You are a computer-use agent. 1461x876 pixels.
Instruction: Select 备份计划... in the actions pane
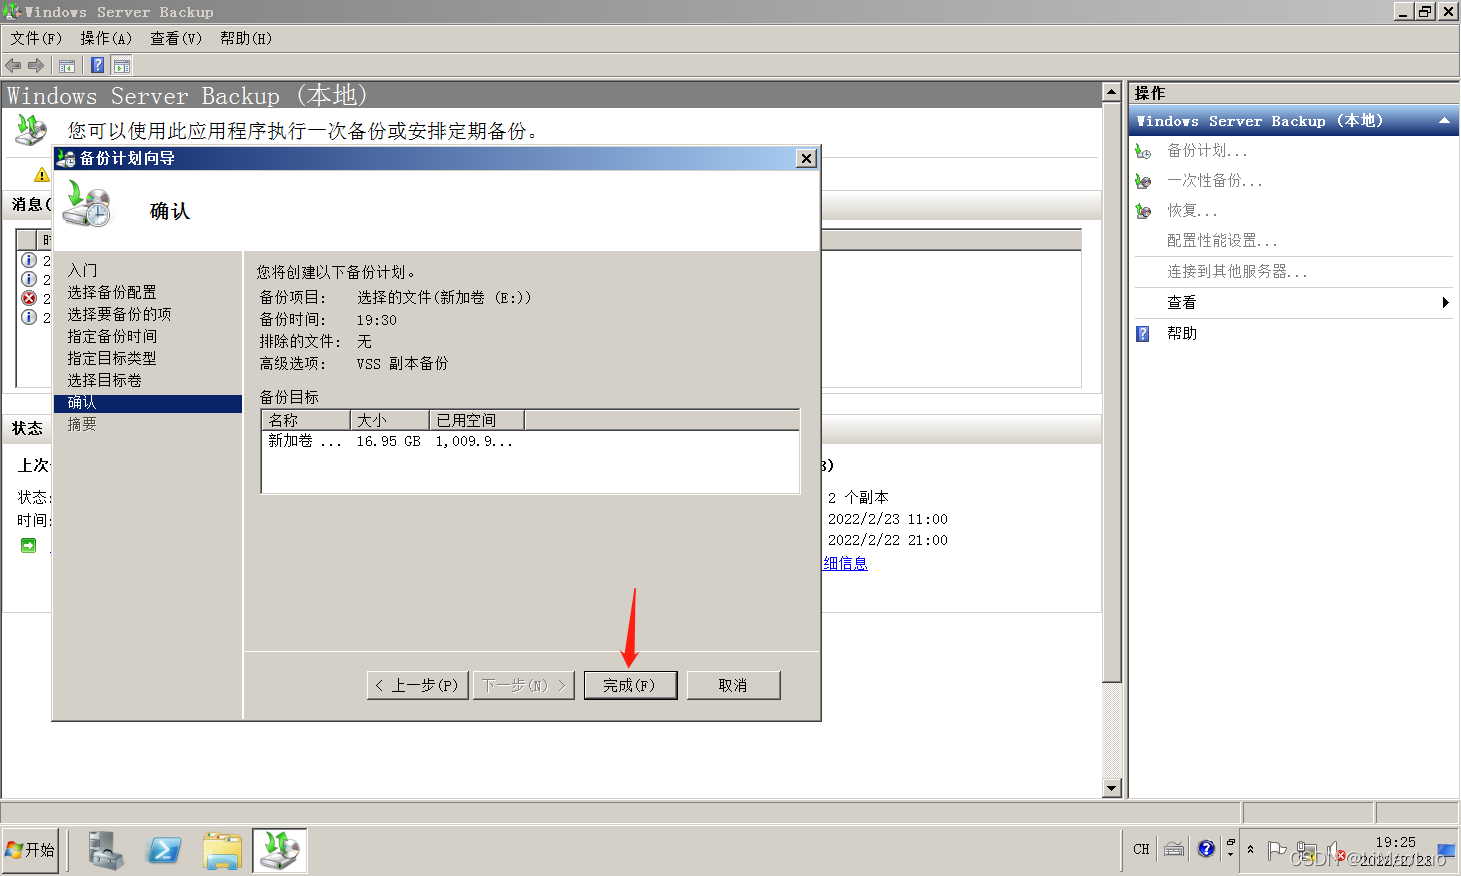pyautogui.click(x=1207, y=151)
